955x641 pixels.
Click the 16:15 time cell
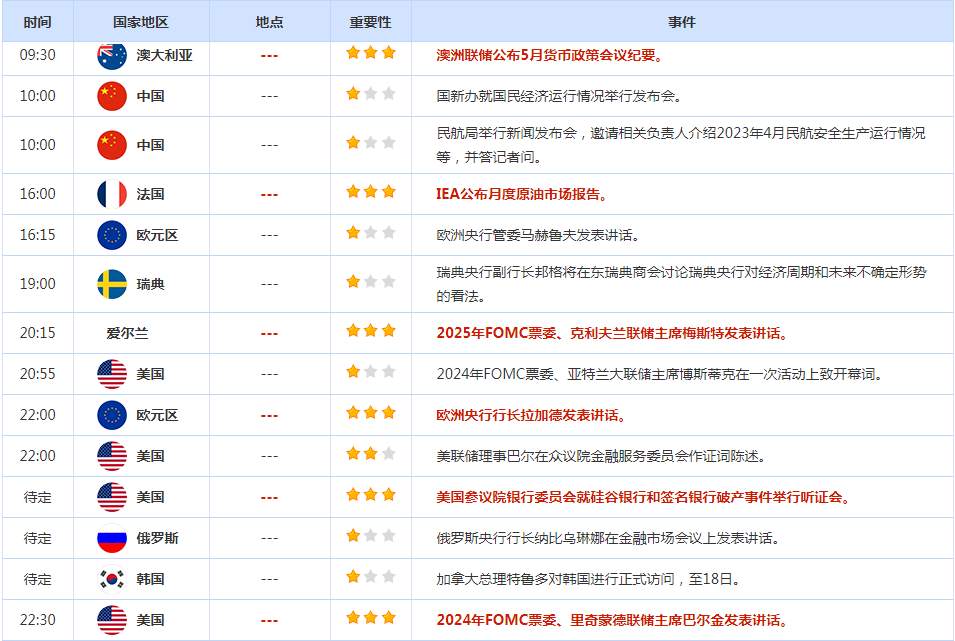[x=37, y=235]
